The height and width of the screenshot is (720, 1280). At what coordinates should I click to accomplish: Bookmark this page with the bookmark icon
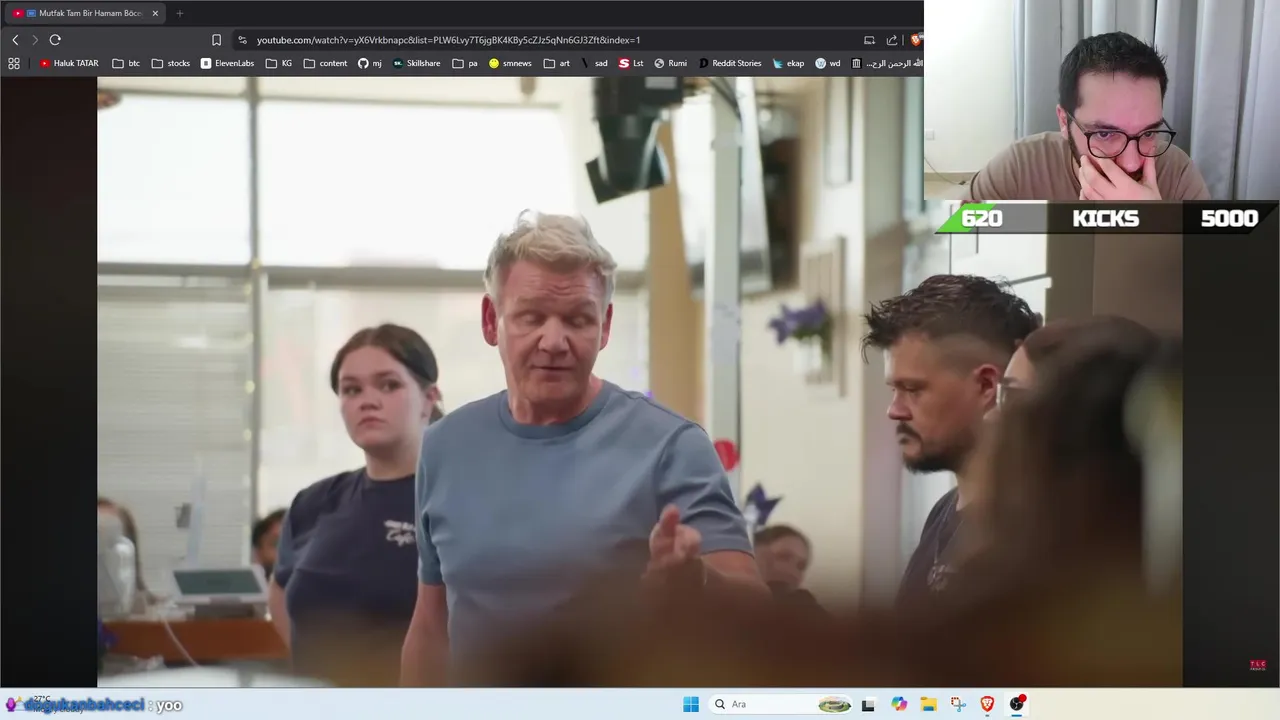pos(216,40)
